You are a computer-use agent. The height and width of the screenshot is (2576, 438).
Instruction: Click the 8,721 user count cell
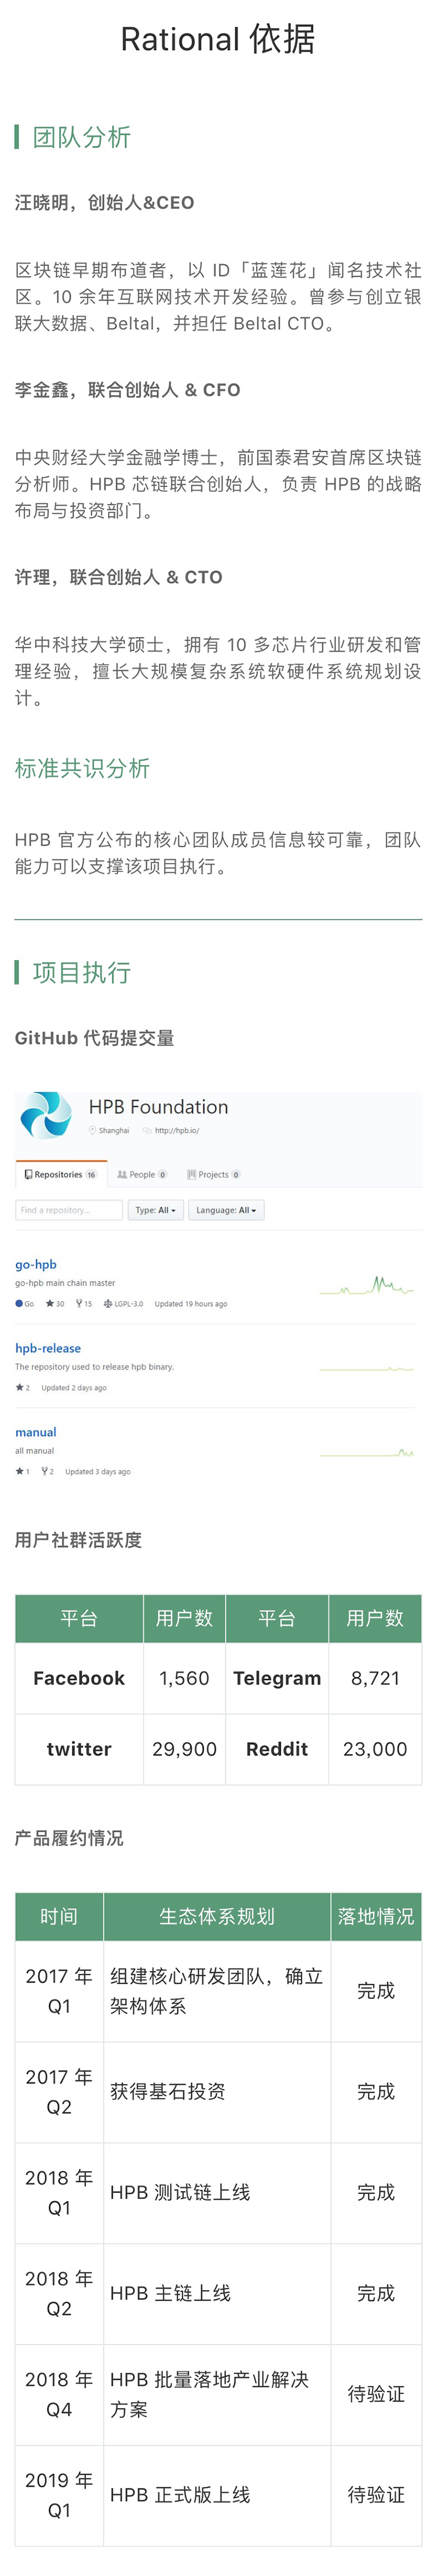pos(375,1678)
